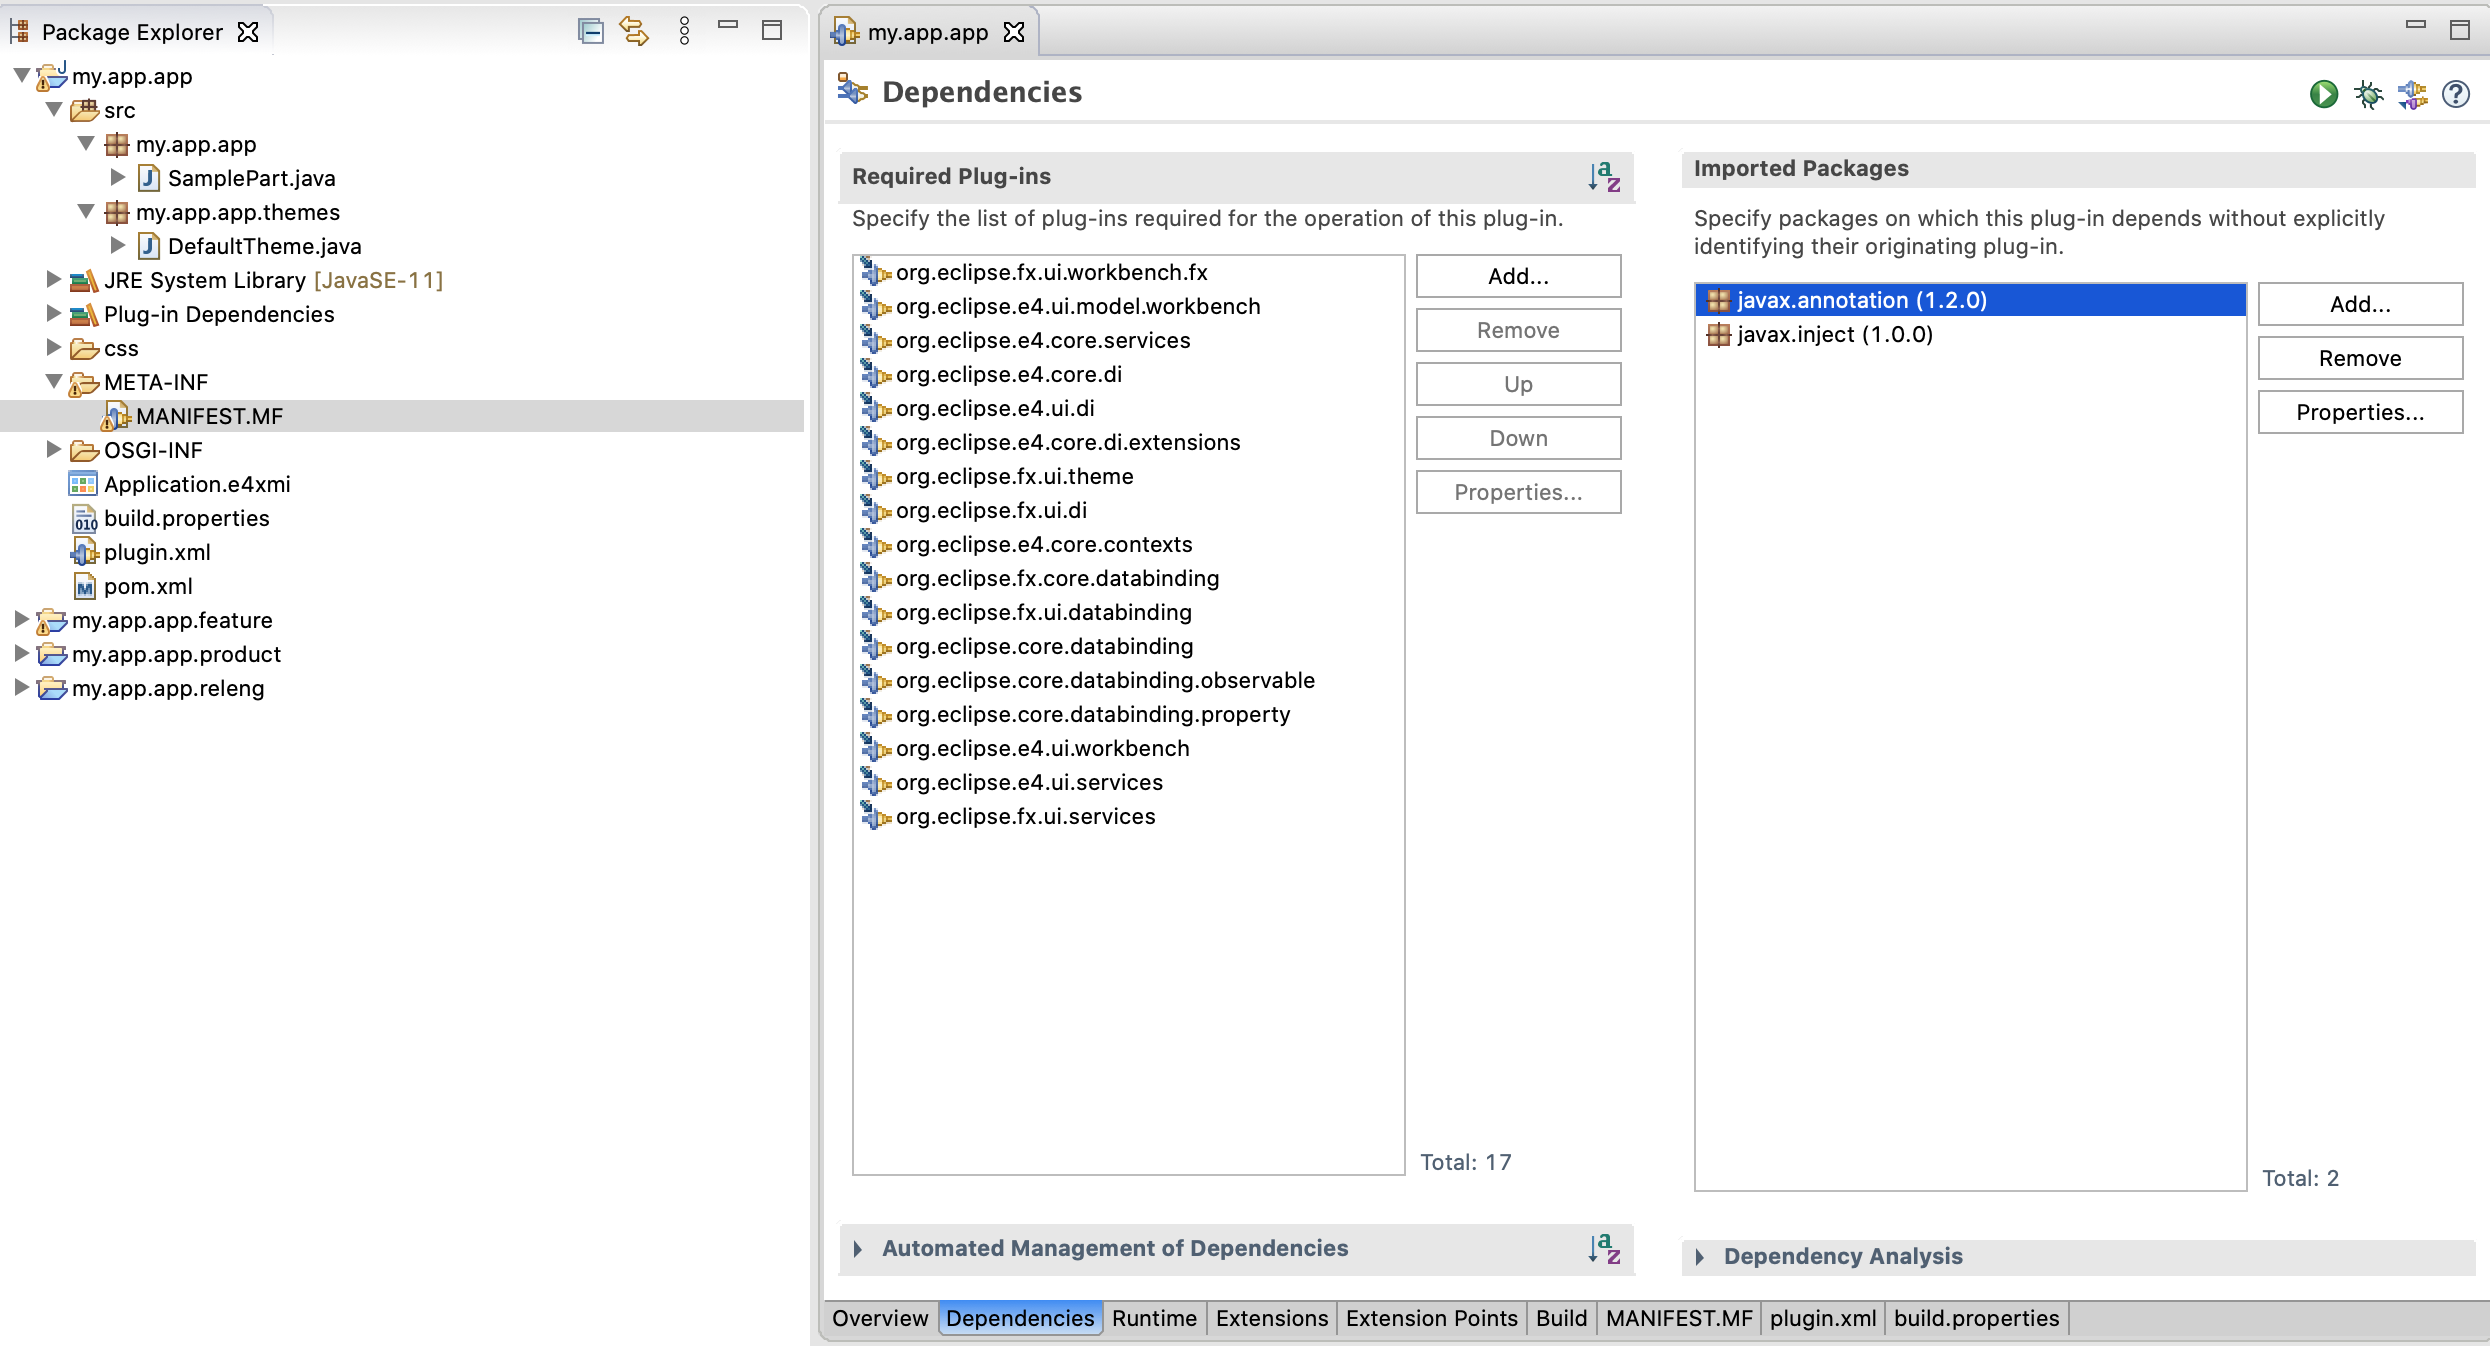Open Package Explorer view menu dots
2490x1346 pixels.
(684, 31)
